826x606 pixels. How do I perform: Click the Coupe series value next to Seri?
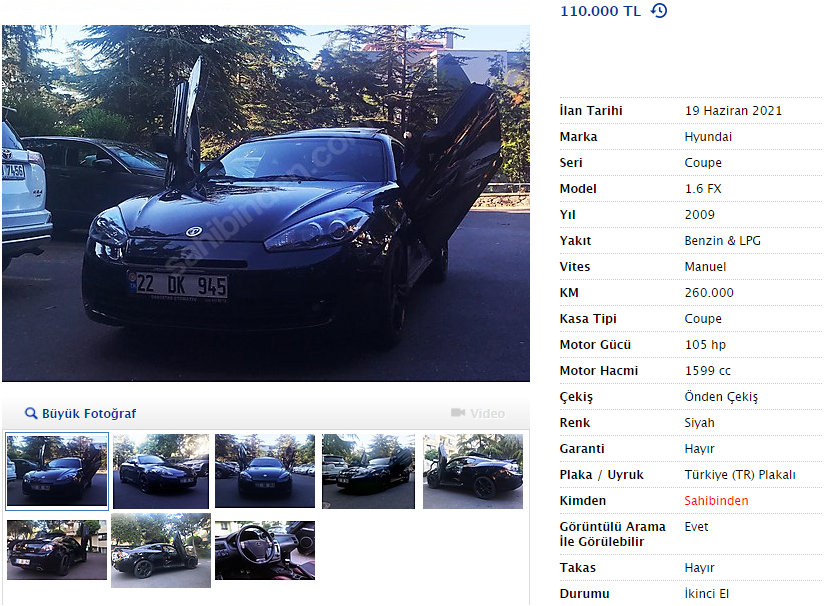click(x=703, y=163)
